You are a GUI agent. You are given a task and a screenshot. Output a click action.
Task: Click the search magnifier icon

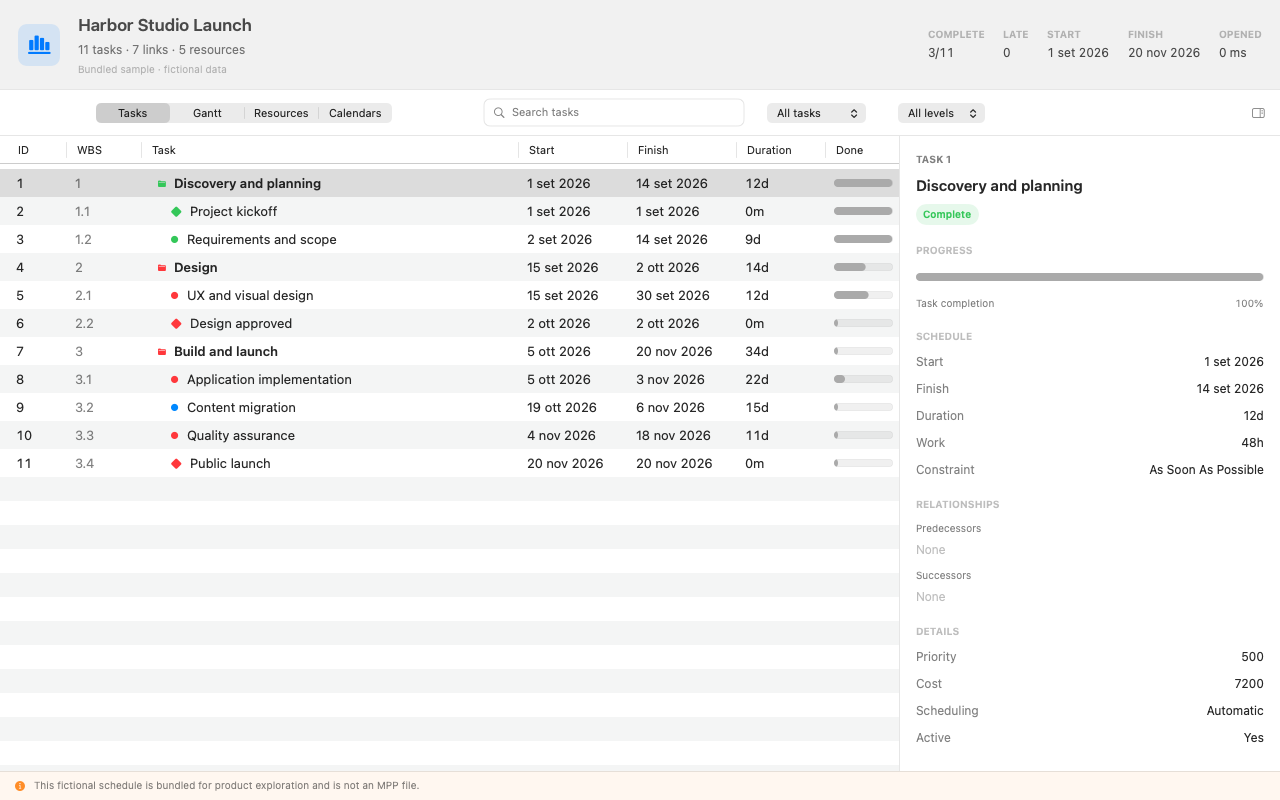pos(500,113)
